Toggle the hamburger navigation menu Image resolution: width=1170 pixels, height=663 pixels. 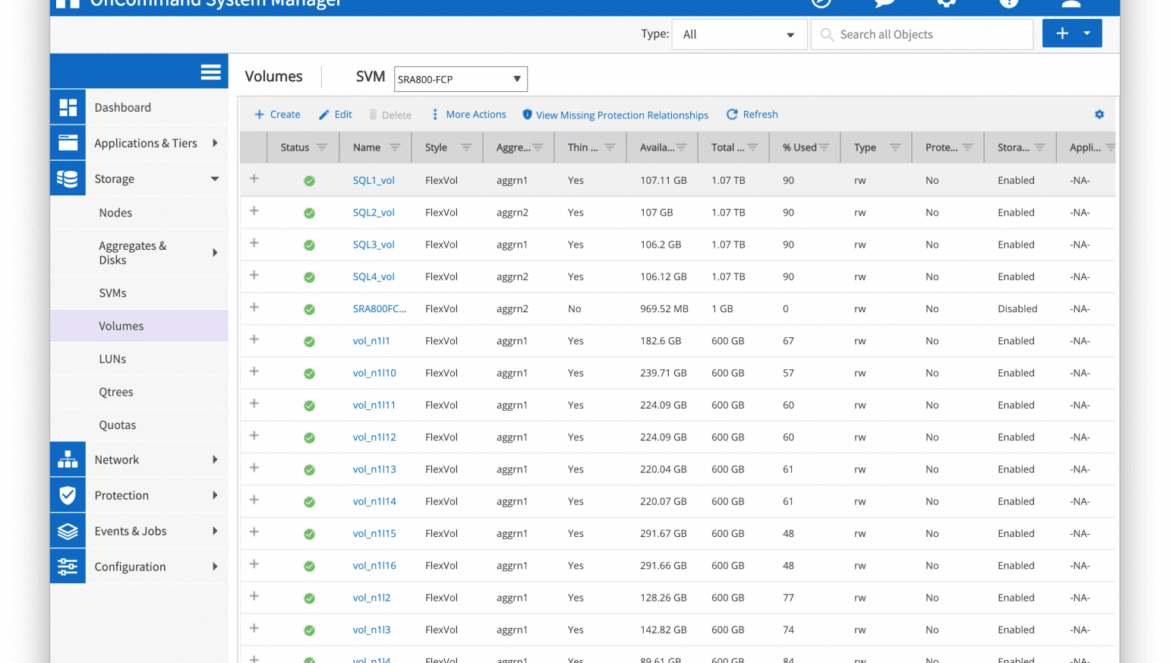[210, 72]
